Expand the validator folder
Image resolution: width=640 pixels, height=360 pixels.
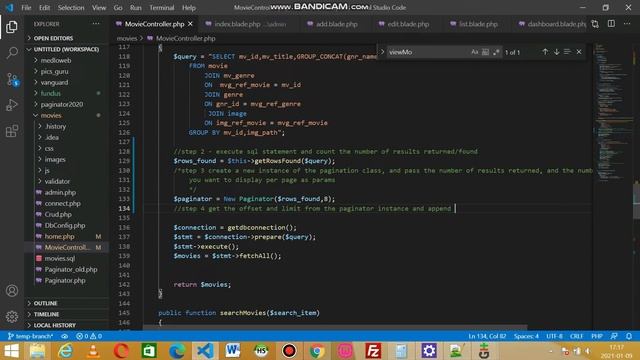67,181
